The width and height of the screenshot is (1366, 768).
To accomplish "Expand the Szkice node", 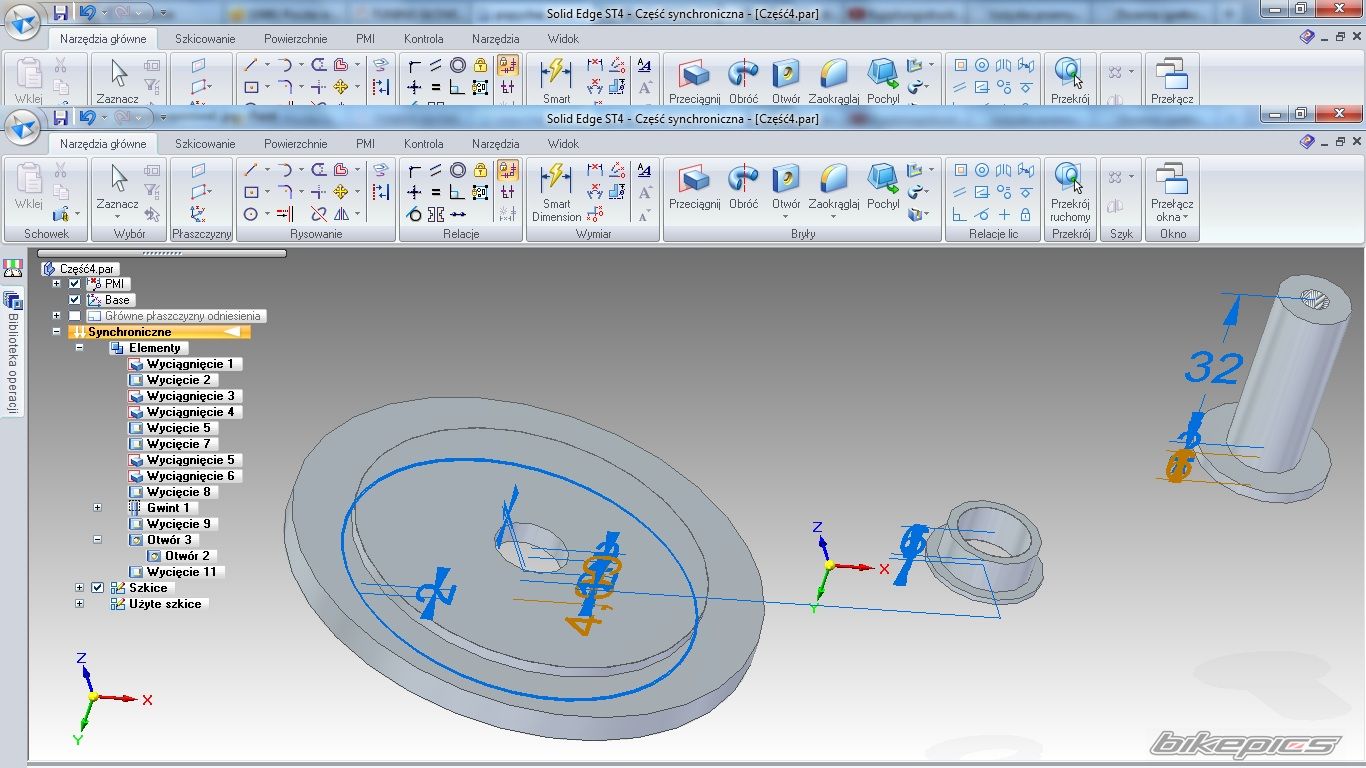I will coord(79,588).
